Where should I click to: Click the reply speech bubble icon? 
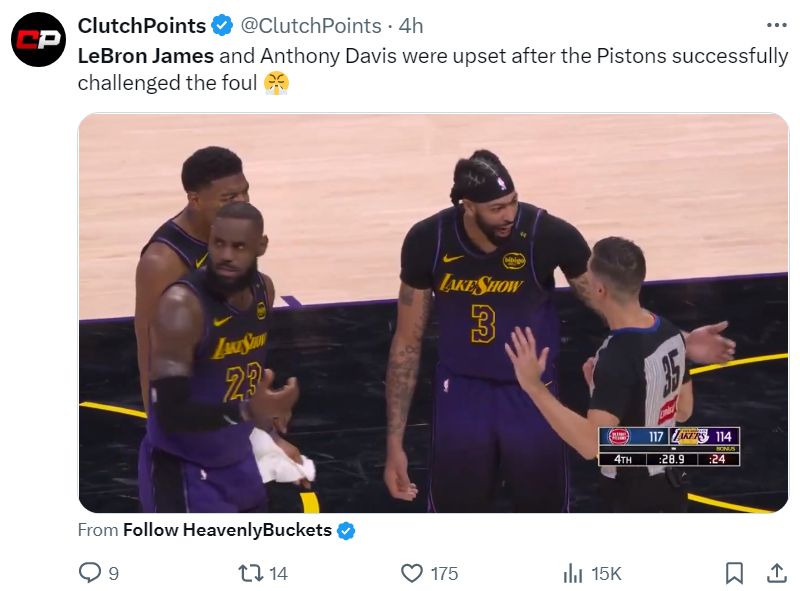click(90, 572)
